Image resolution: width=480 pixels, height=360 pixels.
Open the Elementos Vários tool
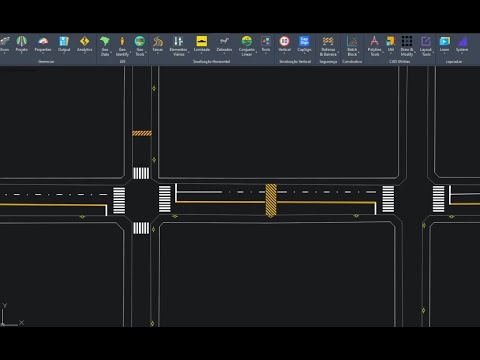(179, 46)
